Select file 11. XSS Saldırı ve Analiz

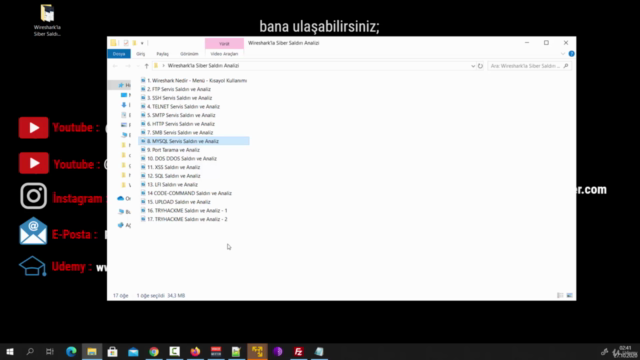pos(171,167)
